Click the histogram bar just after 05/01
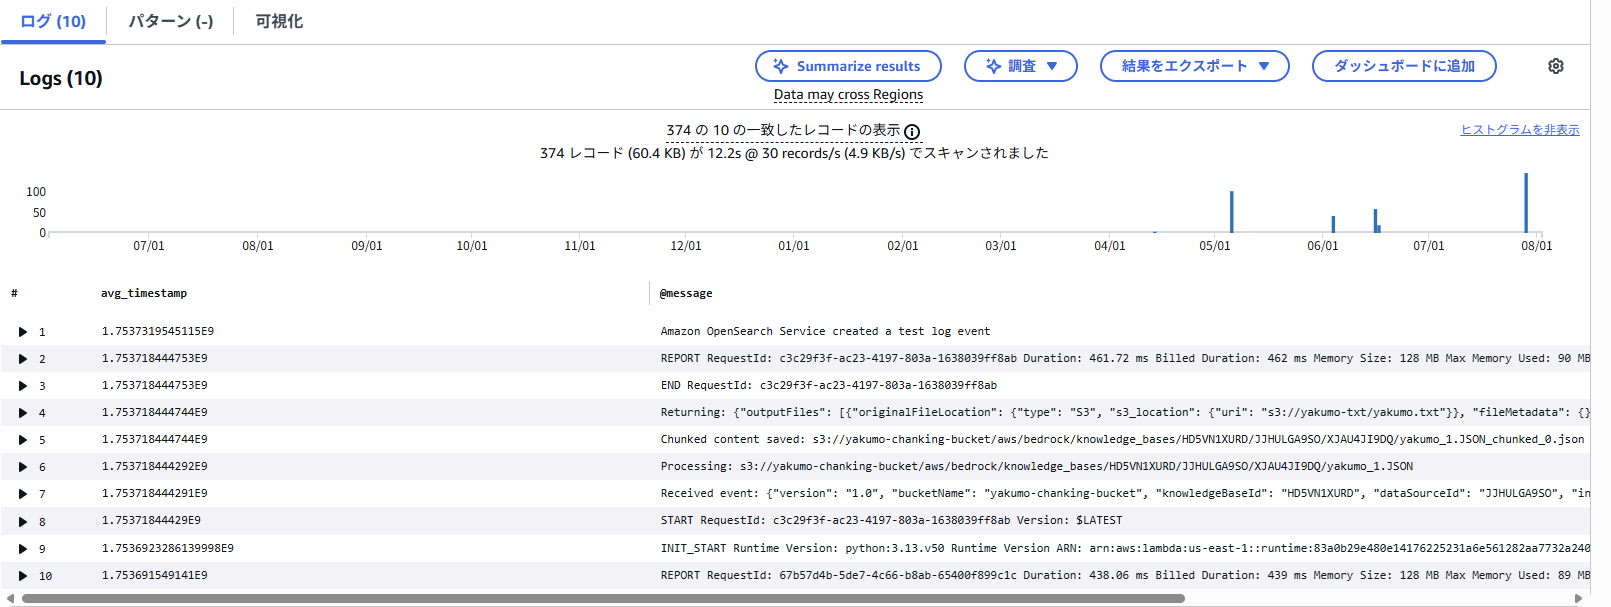 pyautogui.click(x=1232, y=212)
